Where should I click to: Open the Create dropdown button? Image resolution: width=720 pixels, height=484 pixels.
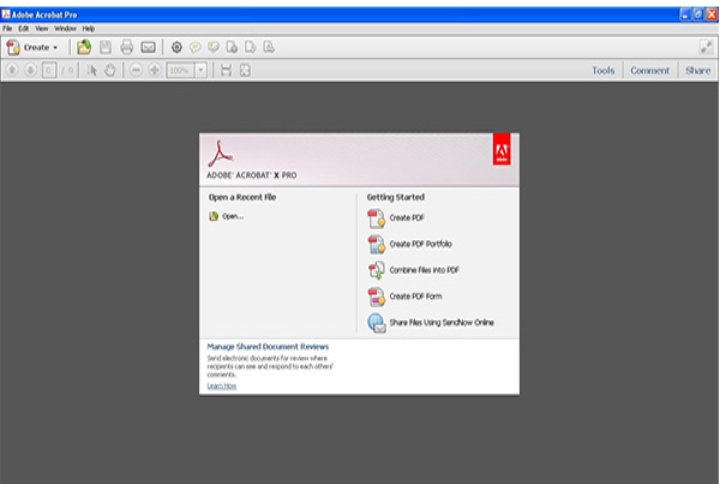click(32, 47)
